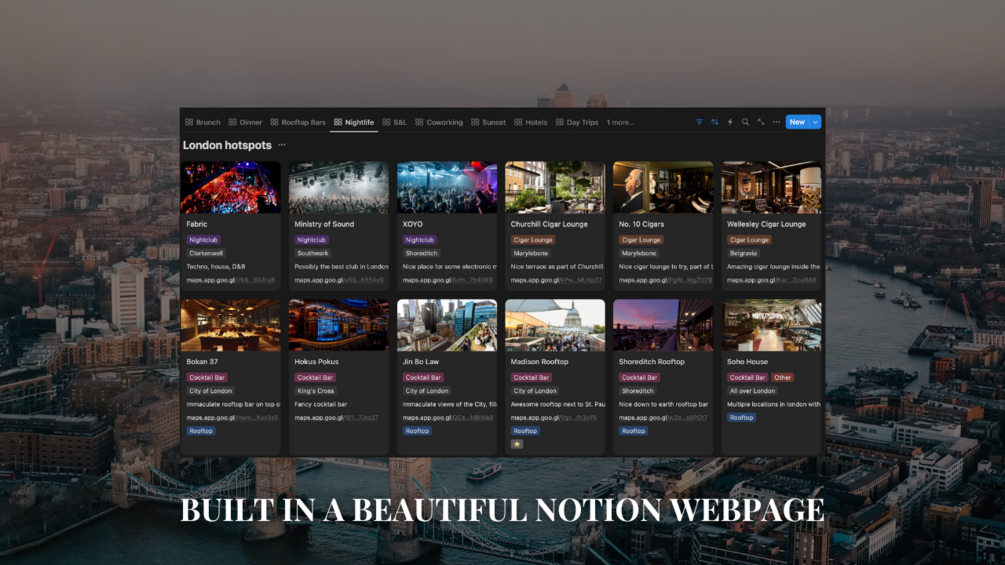Screen dimensions: 1005x565
Task: Switch to the Brunch tab
Action: coord(203,122)
